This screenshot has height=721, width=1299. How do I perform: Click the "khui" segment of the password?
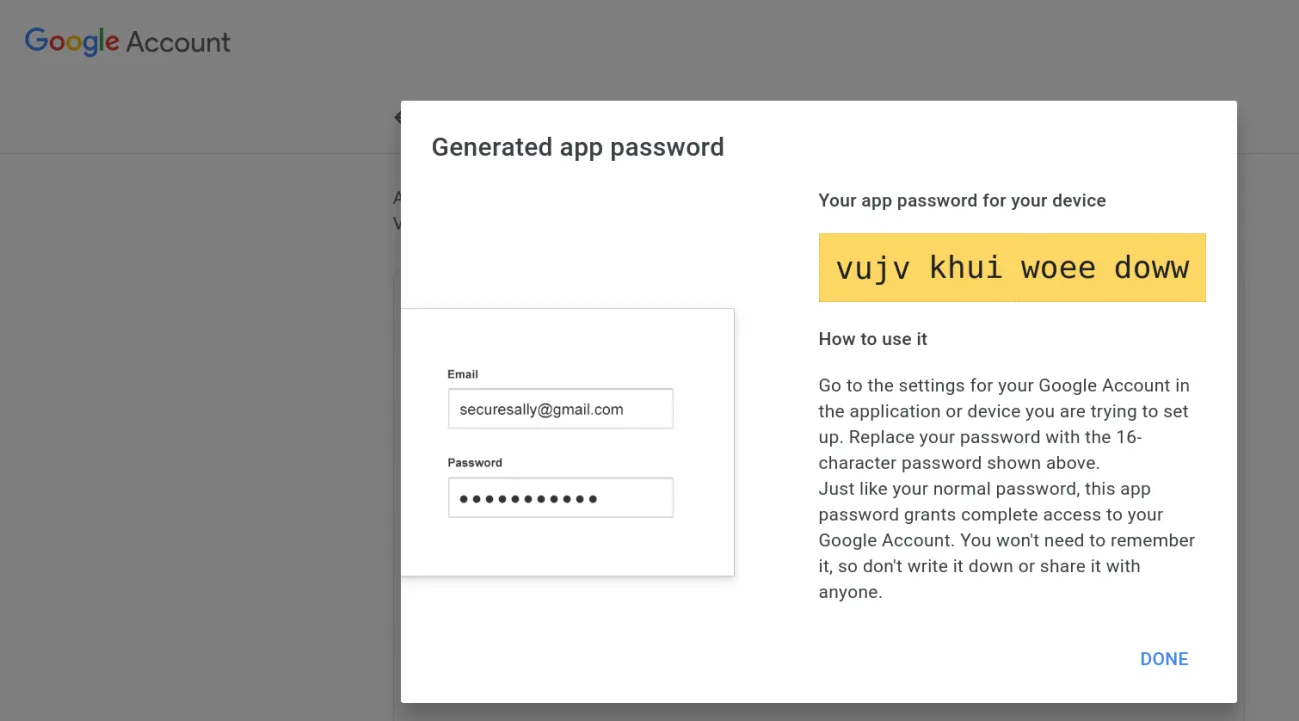[x=965, y=268]
